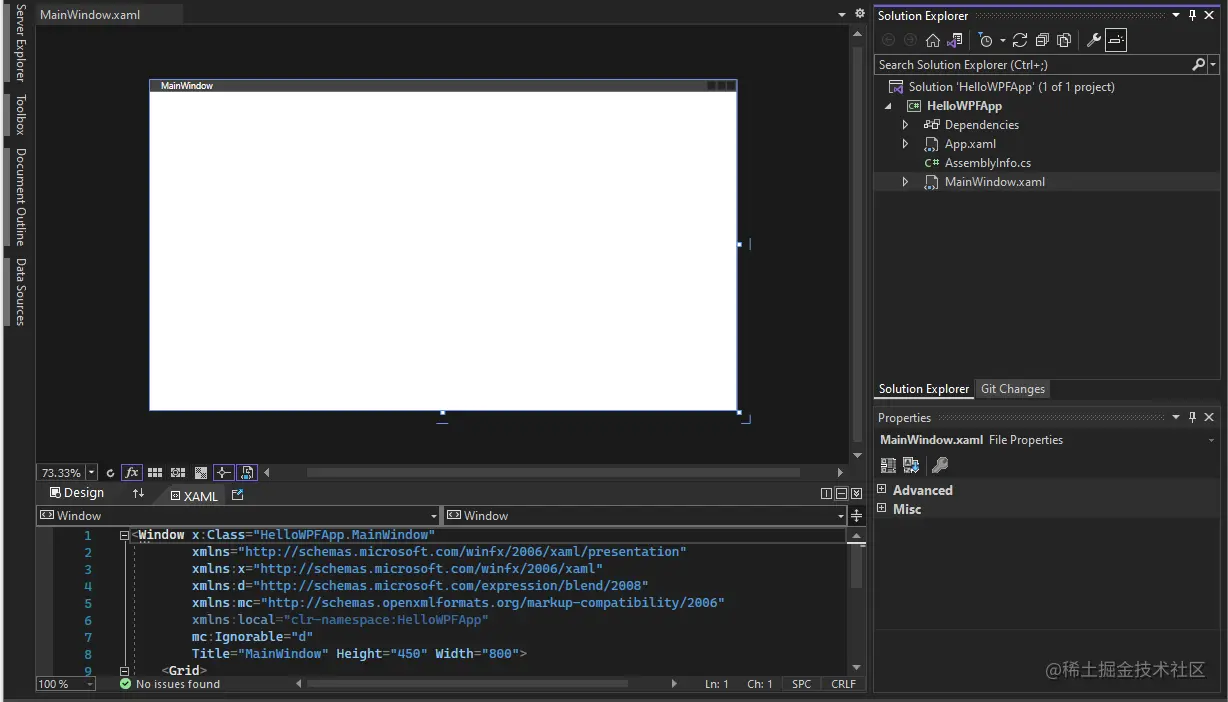Expand the Advanced properties section

881,490
